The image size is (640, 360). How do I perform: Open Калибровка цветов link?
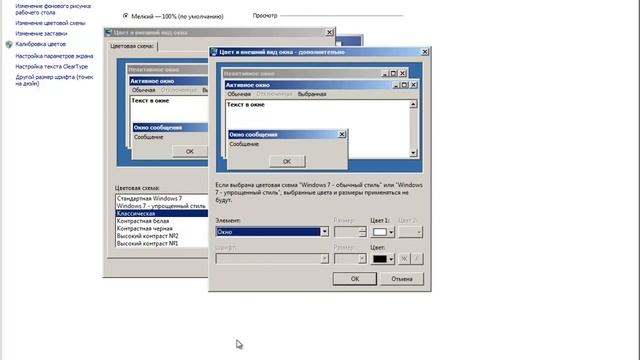pos(40,44)
